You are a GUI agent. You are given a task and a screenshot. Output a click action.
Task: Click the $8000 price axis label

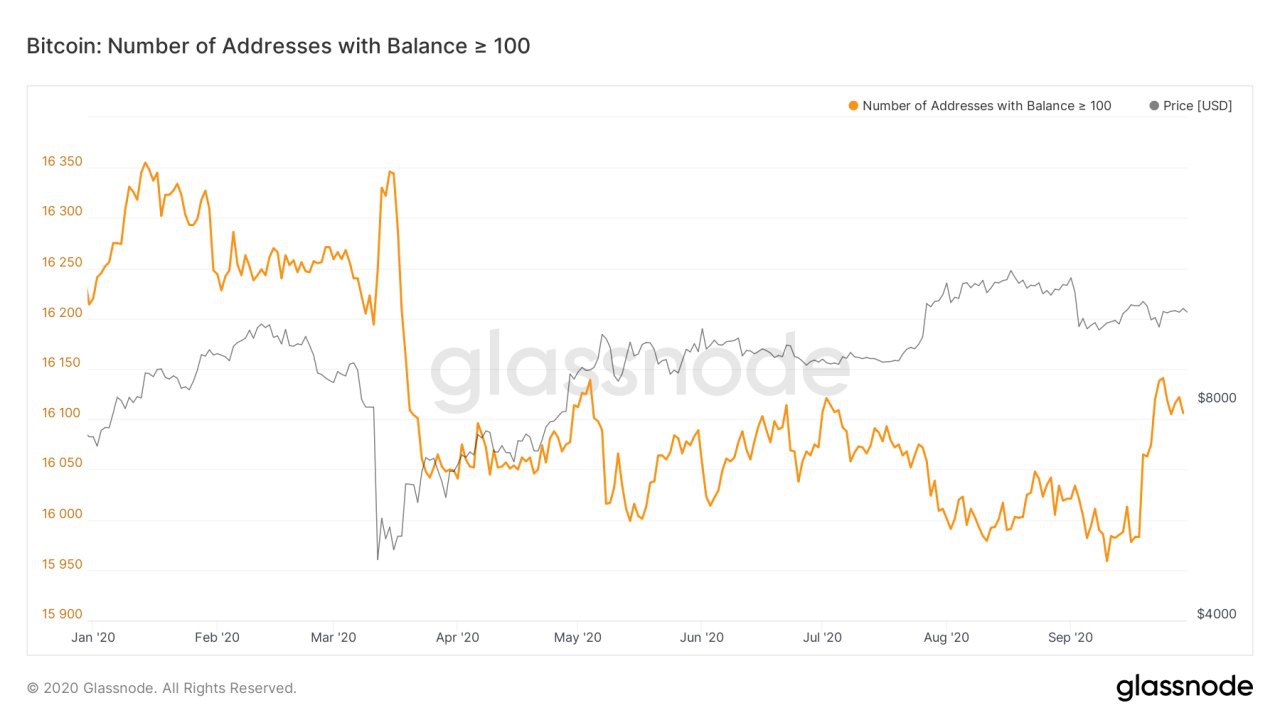tap(1217, 398)
